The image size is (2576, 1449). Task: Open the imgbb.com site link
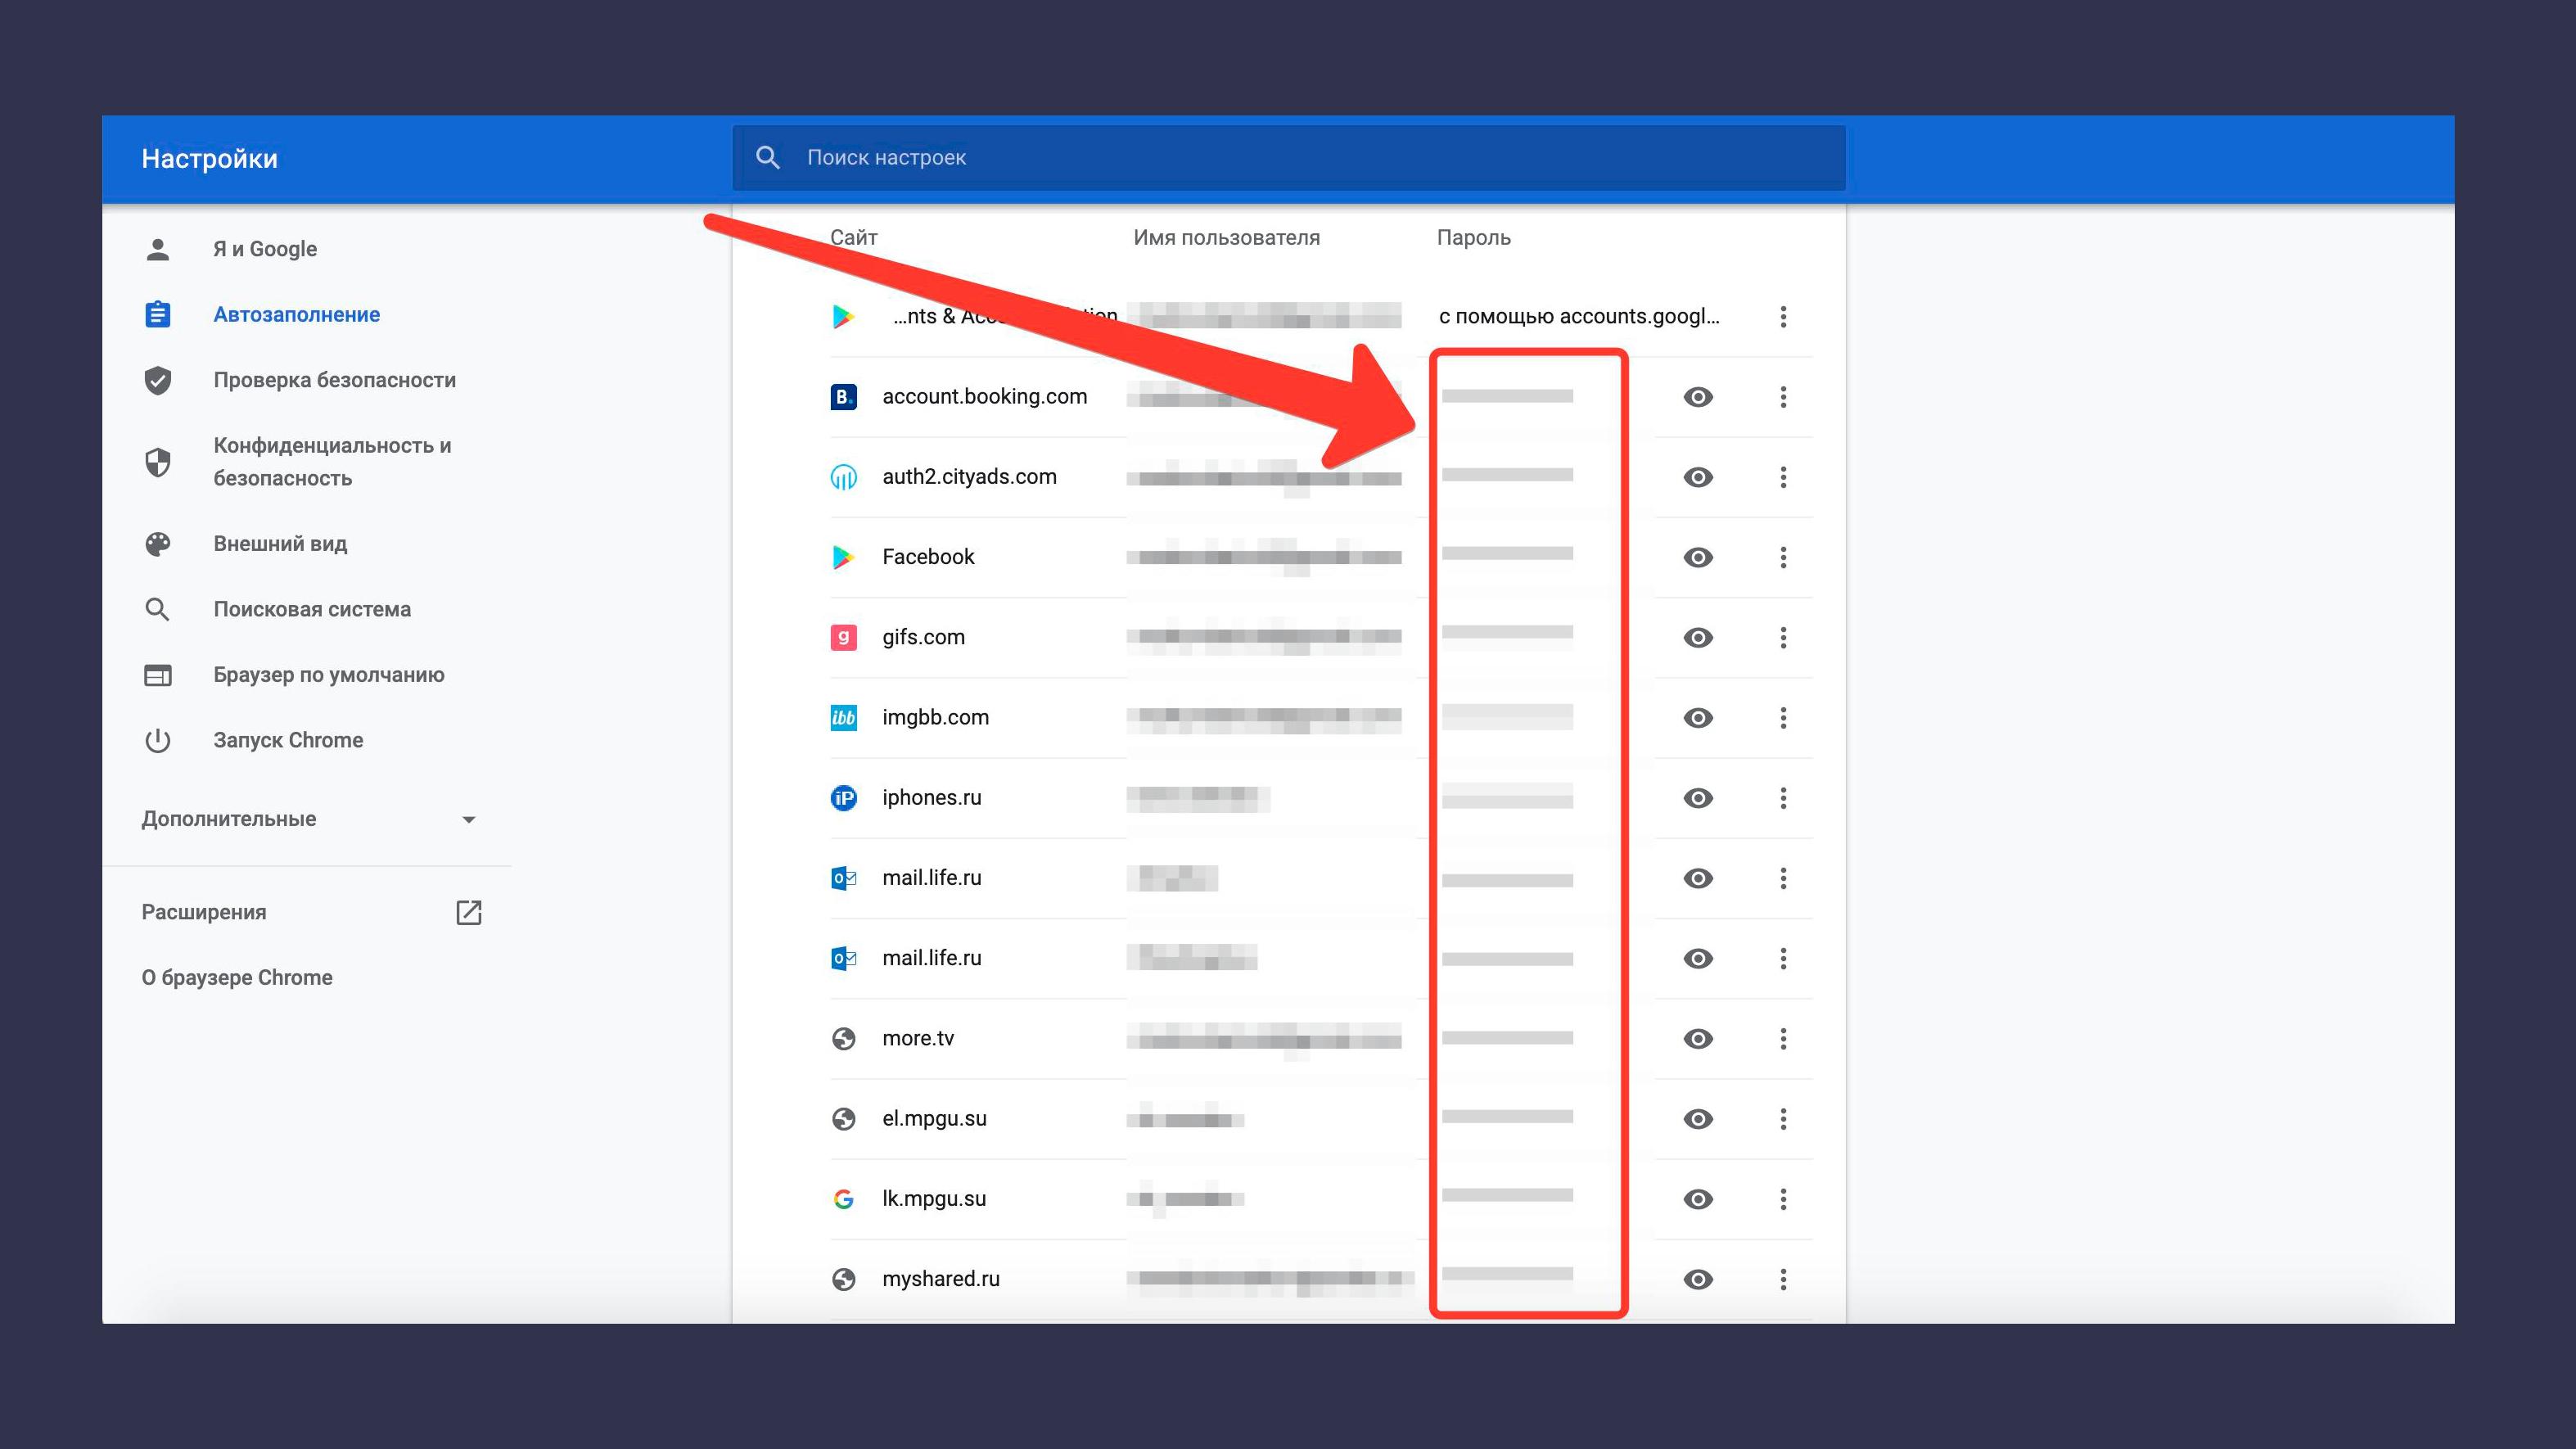pyautogui.click(x=935, y=717)
